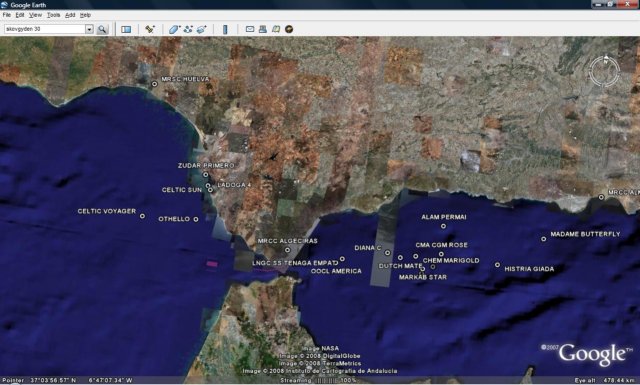Open the Google Maps view icon

(276, 29)
